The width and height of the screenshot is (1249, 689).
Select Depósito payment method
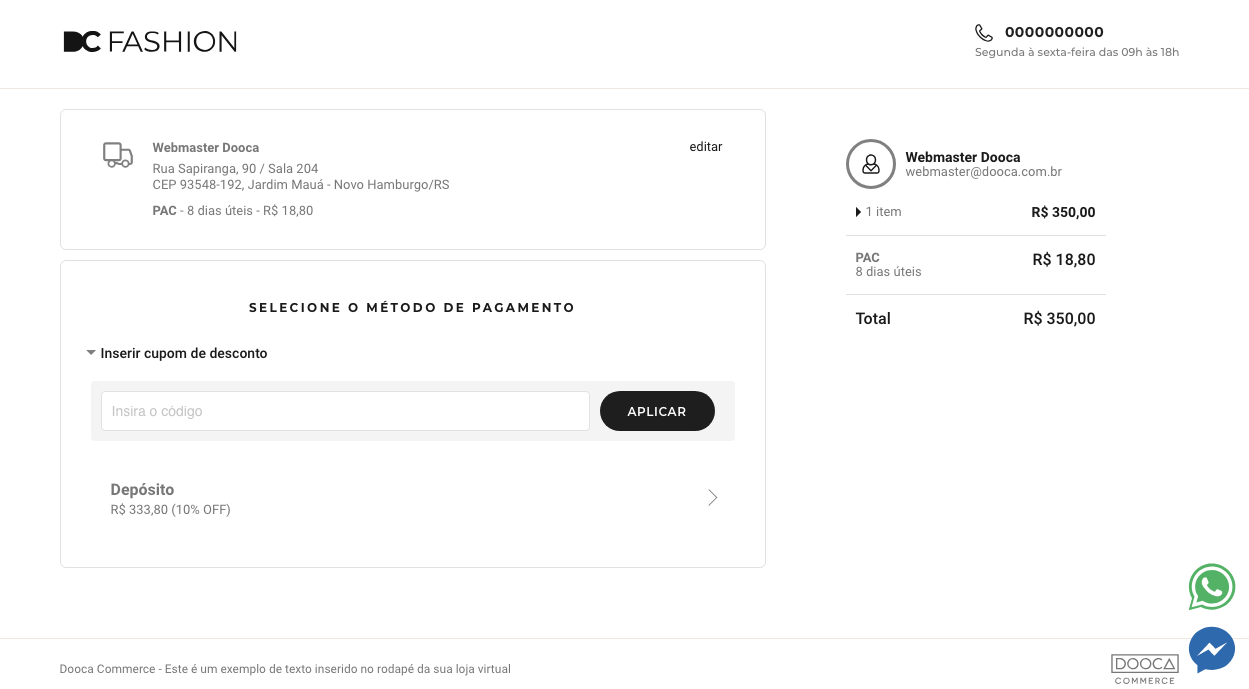click(x=413, y=498)
